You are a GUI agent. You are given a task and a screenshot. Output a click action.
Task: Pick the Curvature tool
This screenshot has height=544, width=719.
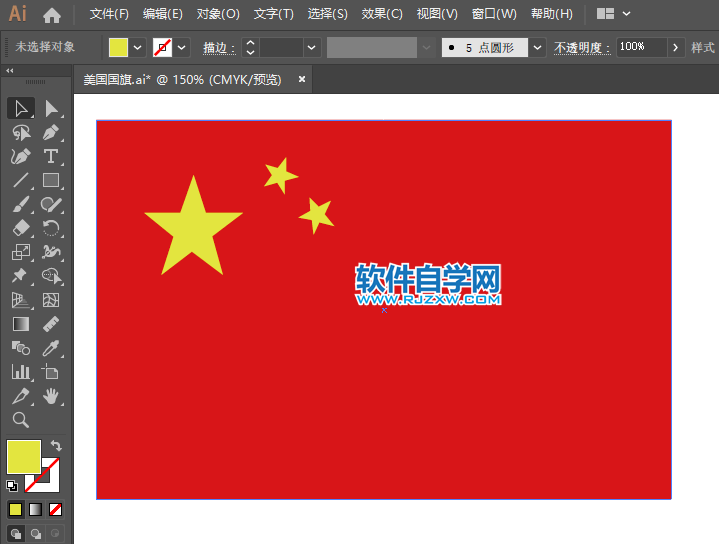tap(21, 156)
